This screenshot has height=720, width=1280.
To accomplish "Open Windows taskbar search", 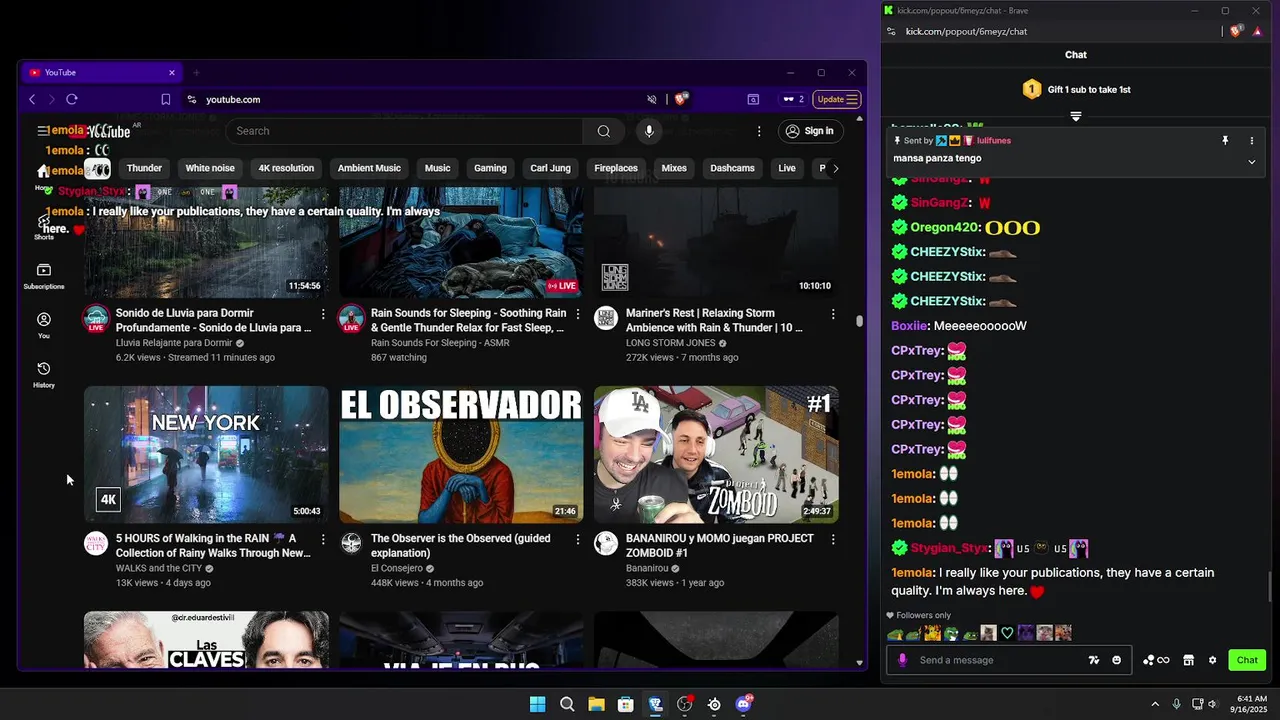I will point(567,704).
